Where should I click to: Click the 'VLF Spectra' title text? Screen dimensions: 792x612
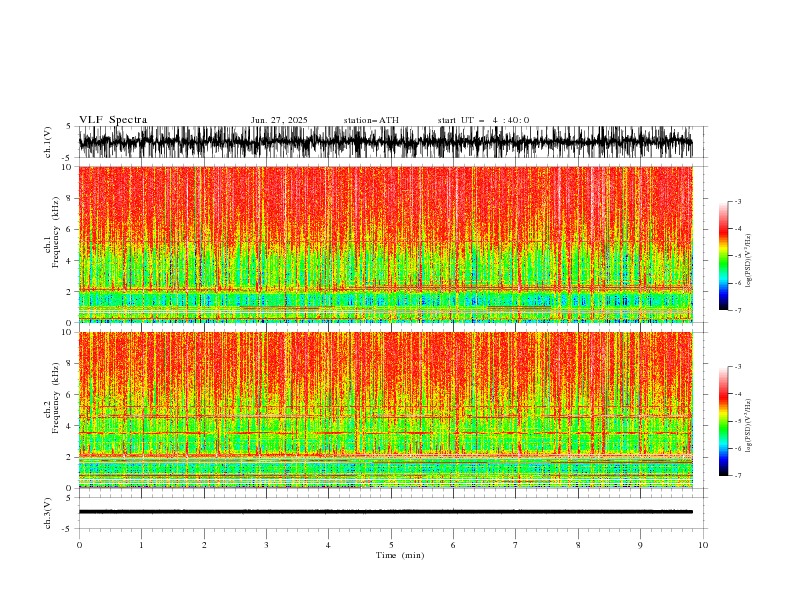[x=113, y=120]
